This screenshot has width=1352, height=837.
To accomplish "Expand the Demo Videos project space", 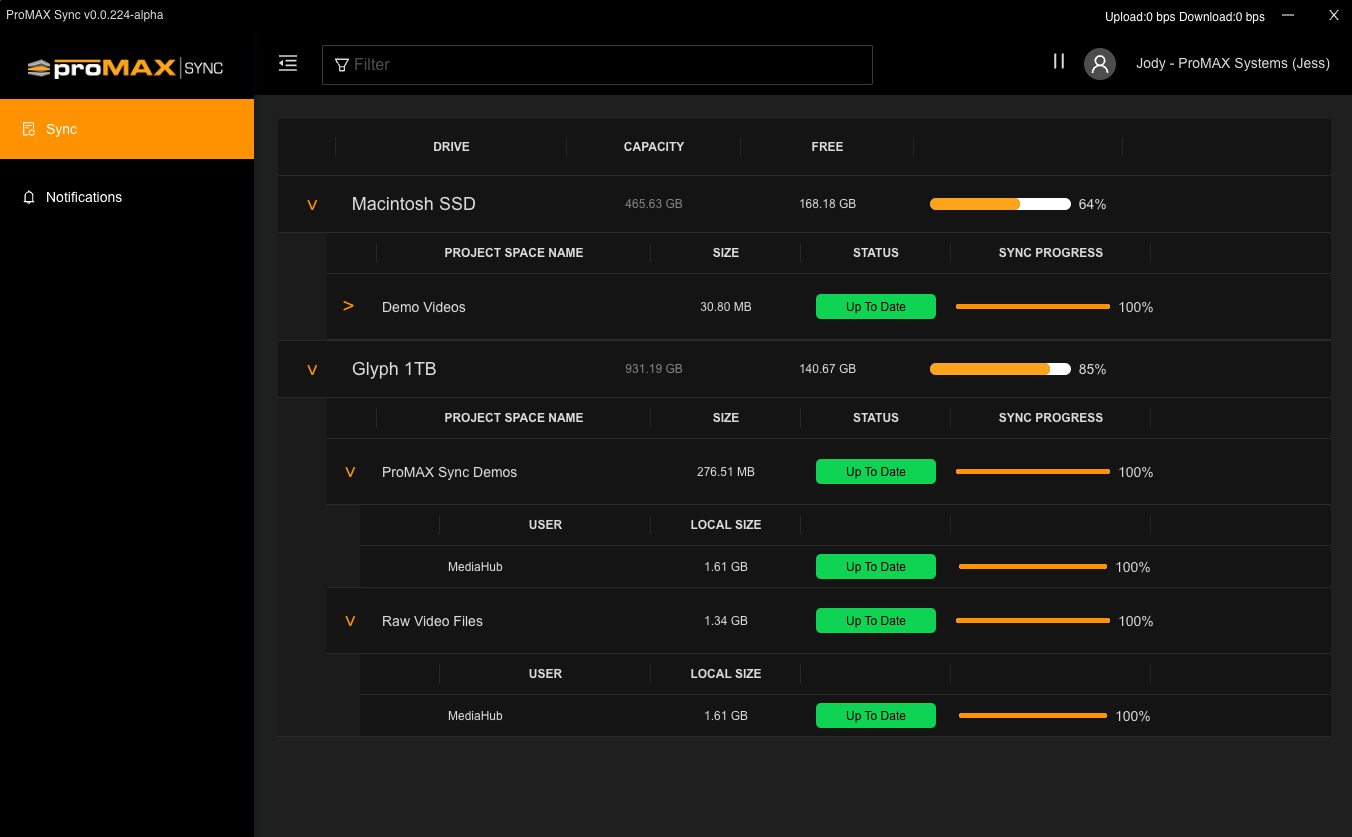I will point(348,306).
